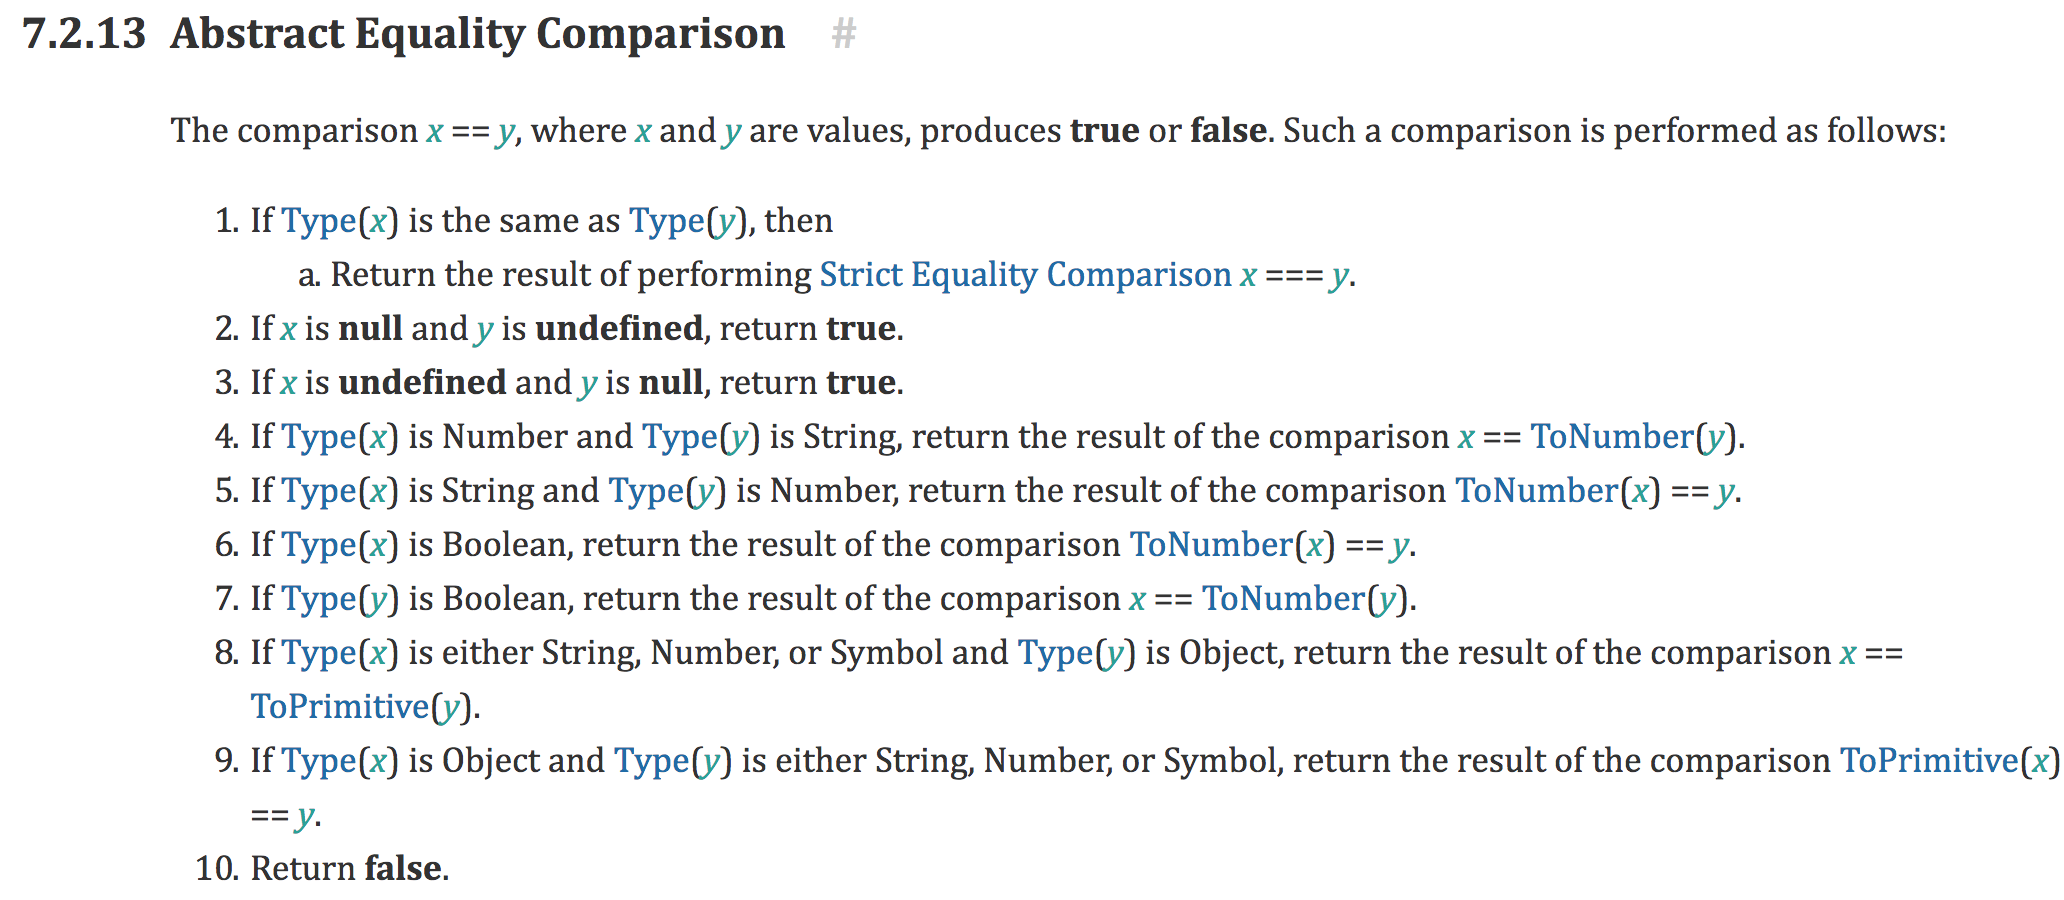Open the ToPrimitive link in step 8
The width and height of the screenshot is (2064, 900).
[340, 707]
